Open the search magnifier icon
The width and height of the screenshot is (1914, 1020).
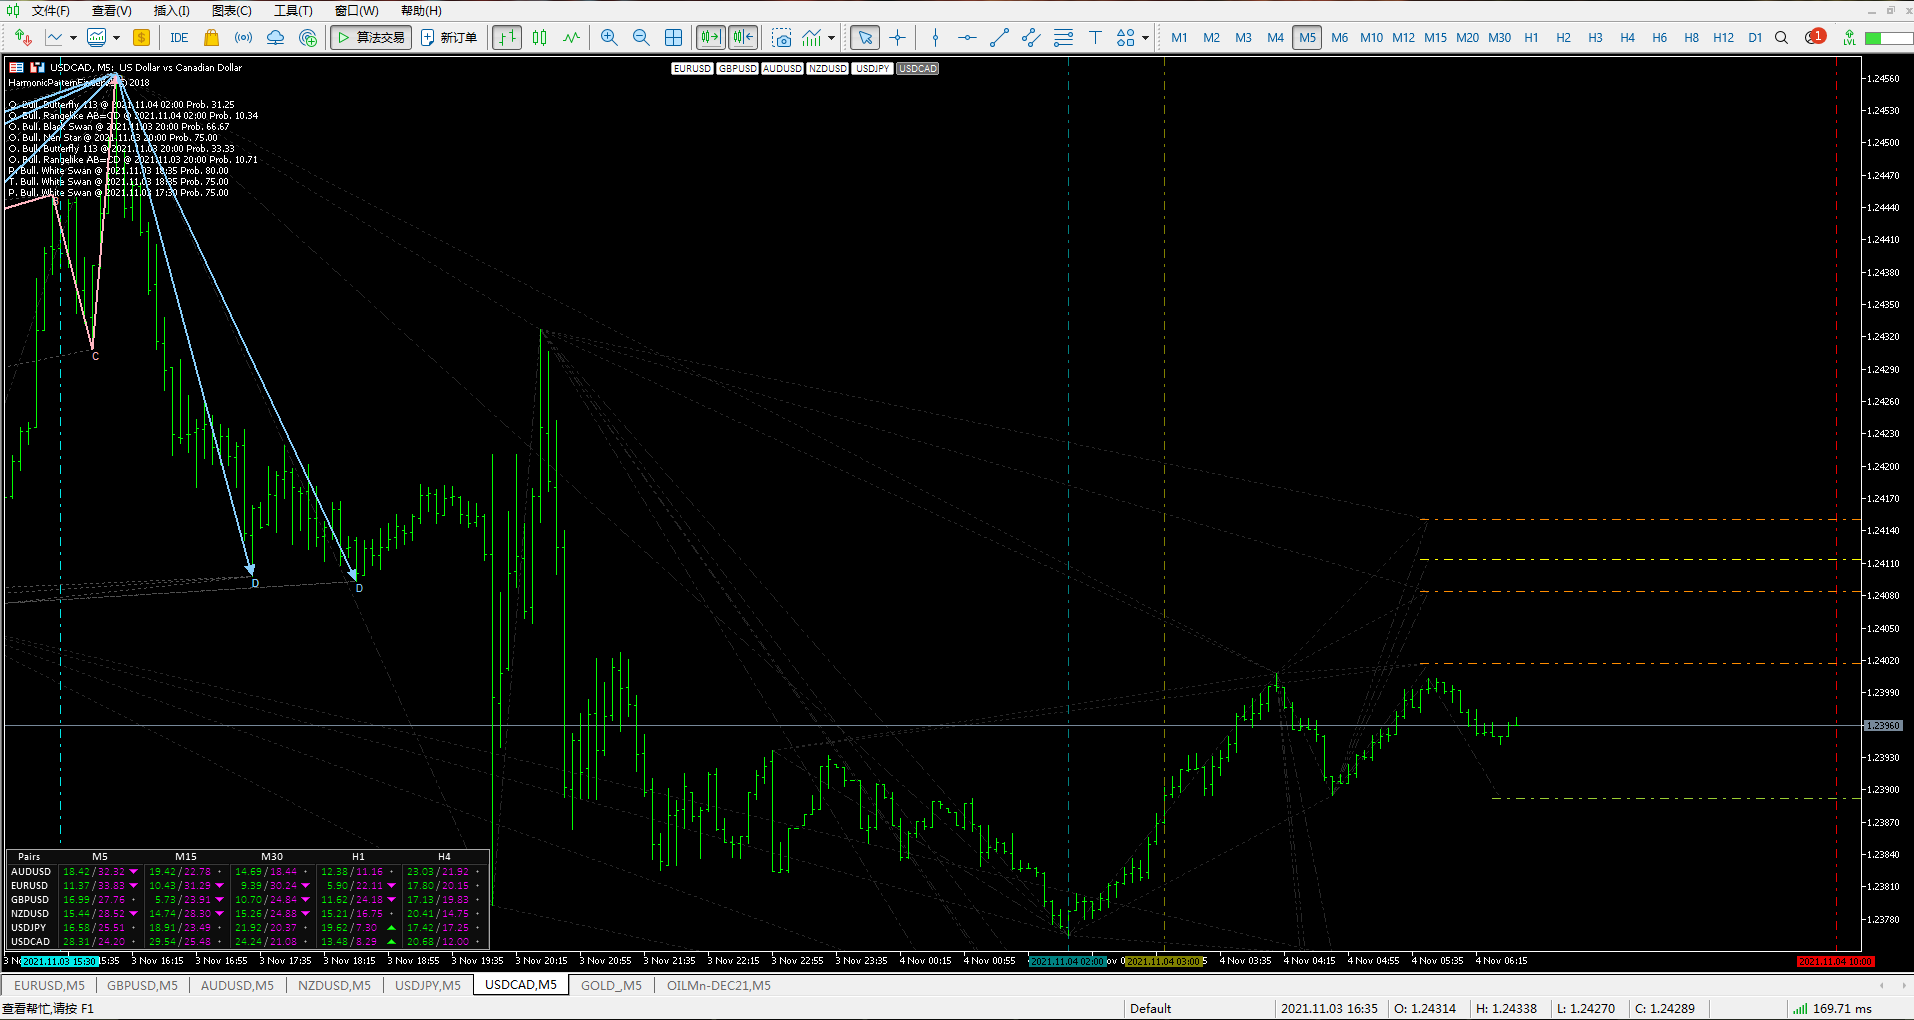click(1781, 38)
